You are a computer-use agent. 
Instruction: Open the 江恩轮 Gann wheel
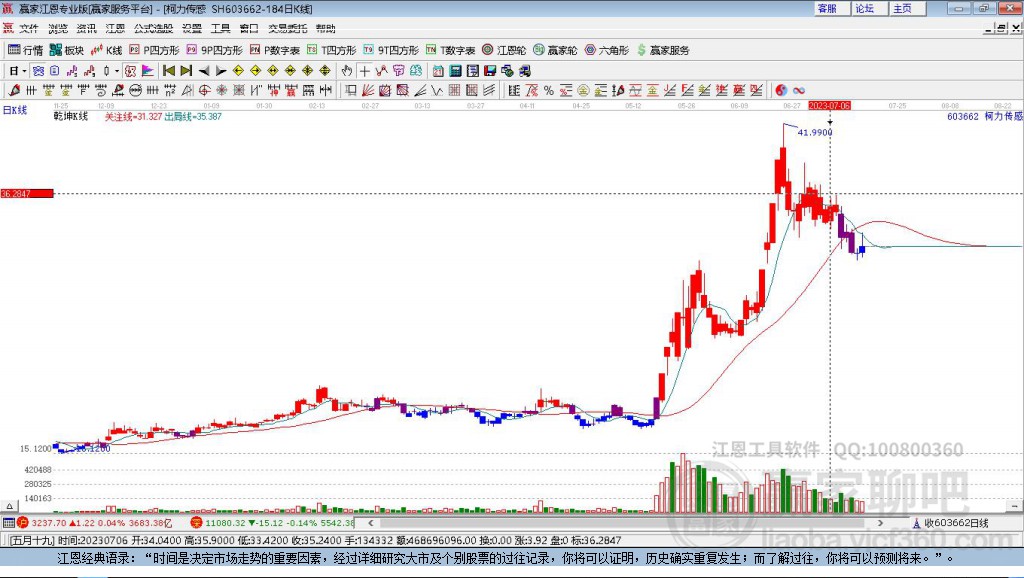pyautogui.click(x=504, y=50)
